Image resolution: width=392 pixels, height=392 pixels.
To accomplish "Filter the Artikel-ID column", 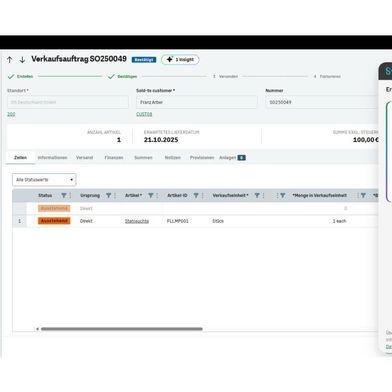I will pos(196,195).
